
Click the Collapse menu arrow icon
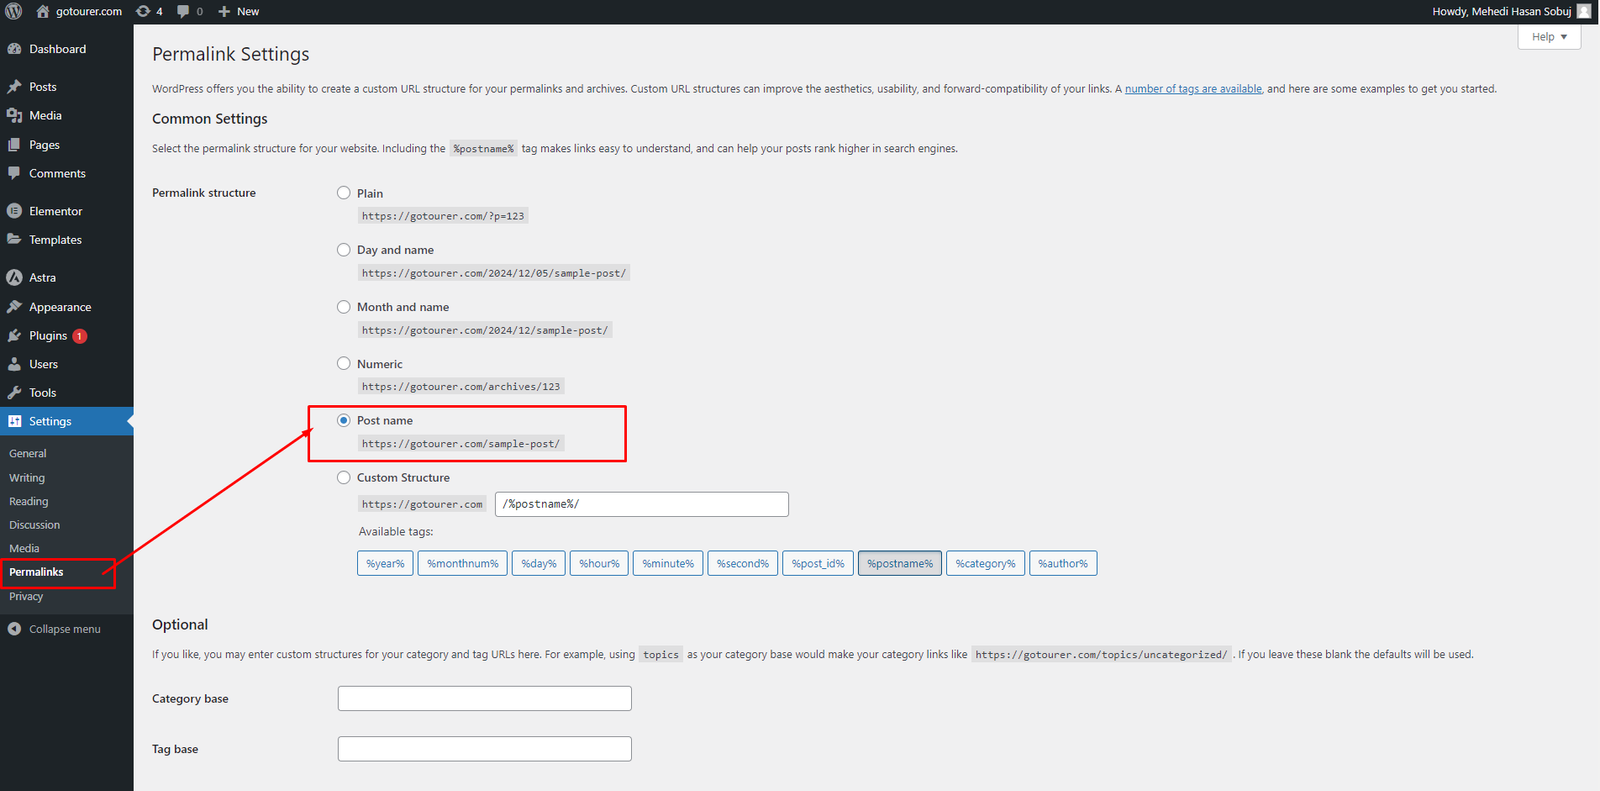click(14, 629)
